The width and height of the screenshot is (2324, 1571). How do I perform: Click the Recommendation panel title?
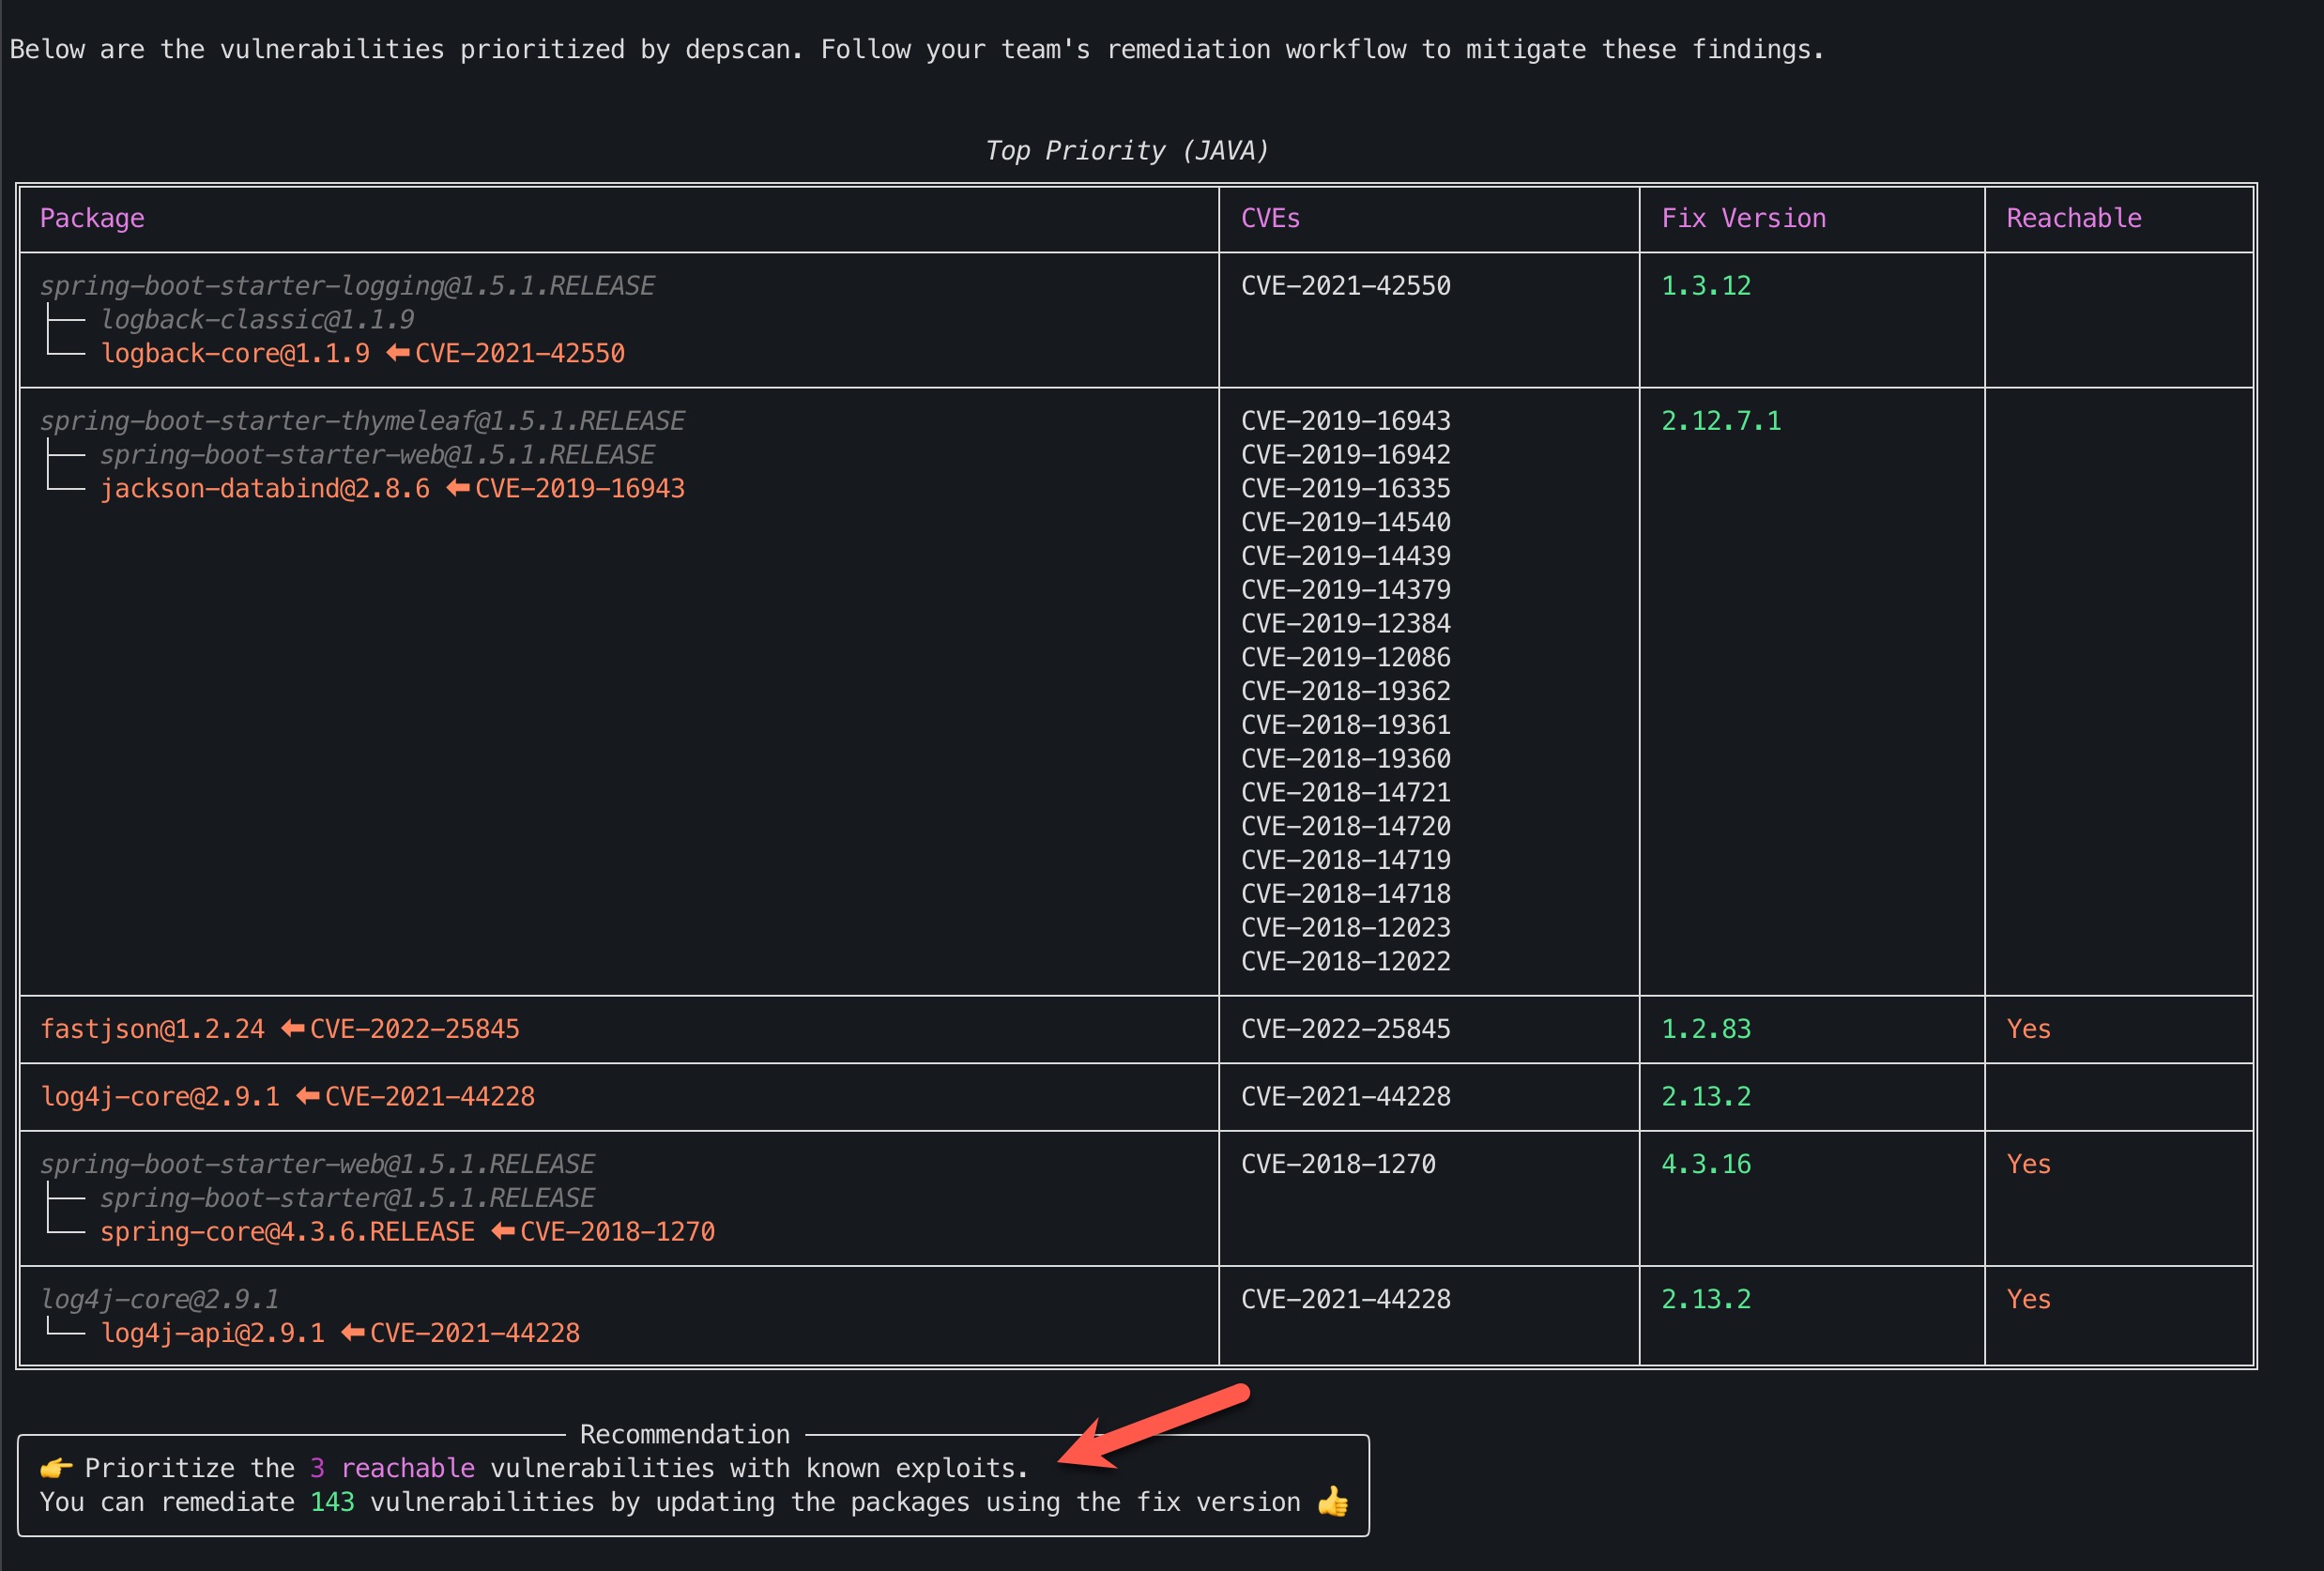685,1435
